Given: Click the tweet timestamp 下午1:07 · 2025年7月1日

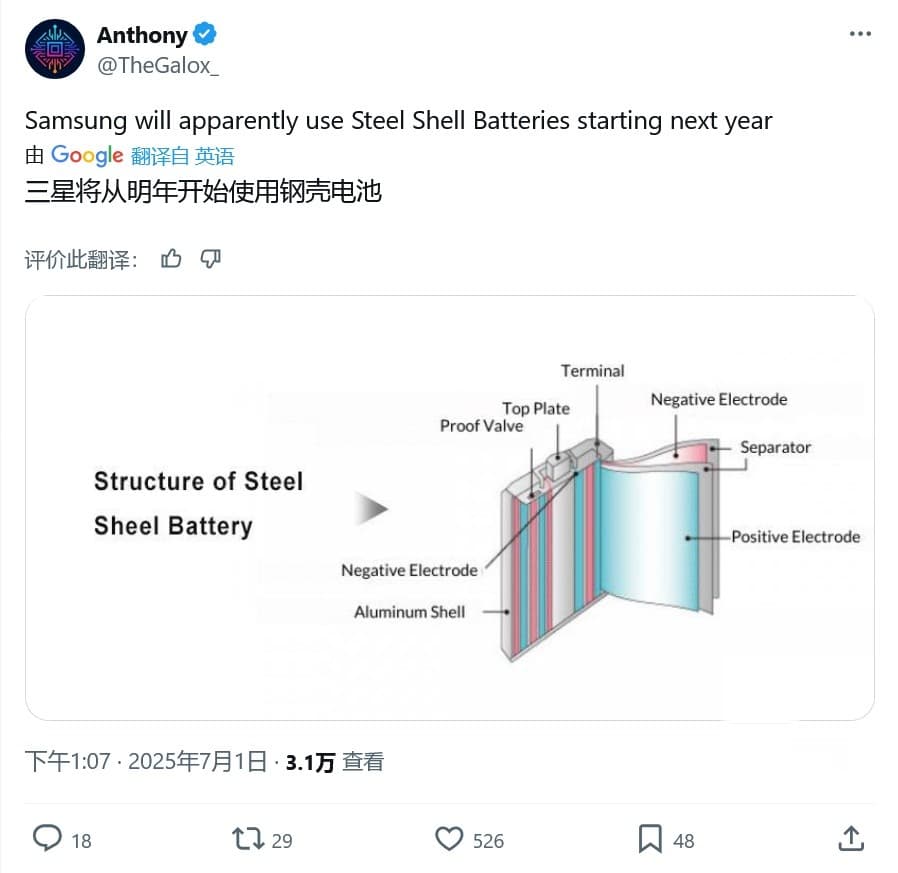Looking at the screenshot, I should 146,762.
